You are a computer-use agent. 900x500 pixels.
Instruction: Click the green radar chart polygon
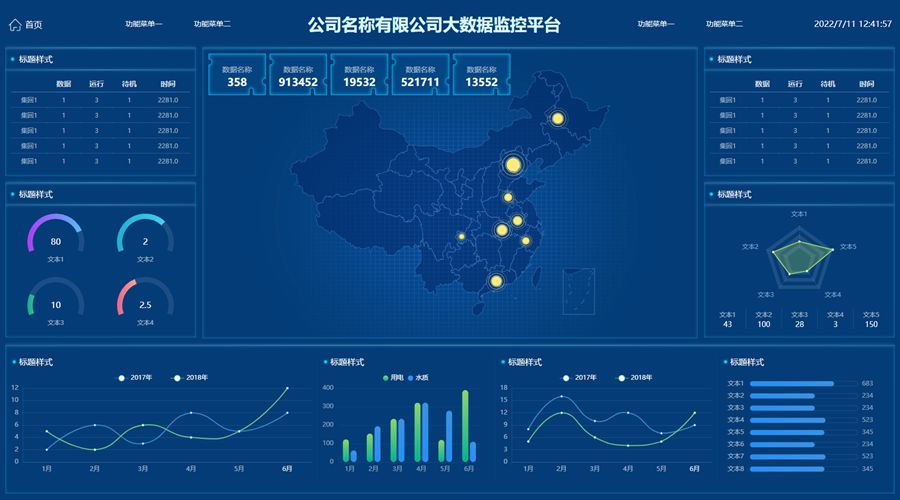799,257
